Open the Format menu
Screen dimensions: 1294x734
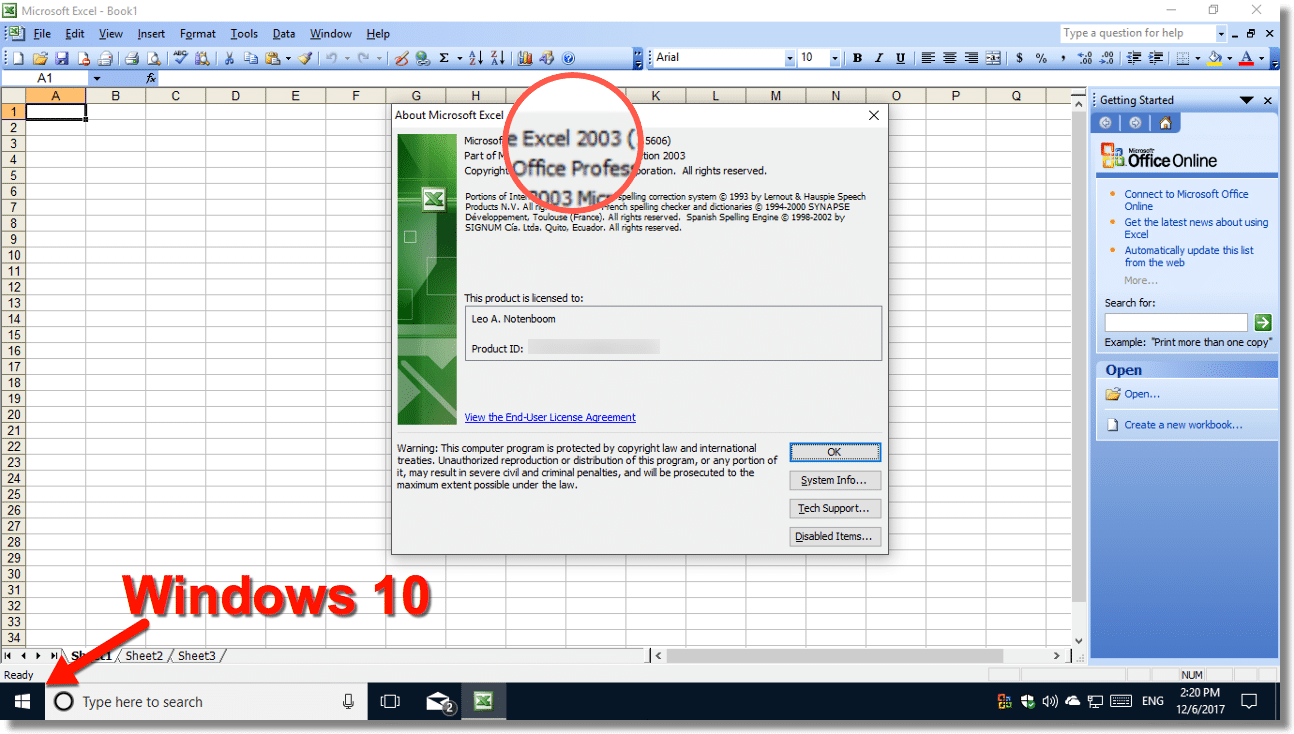pyautogui.click(x=198, y=34)
